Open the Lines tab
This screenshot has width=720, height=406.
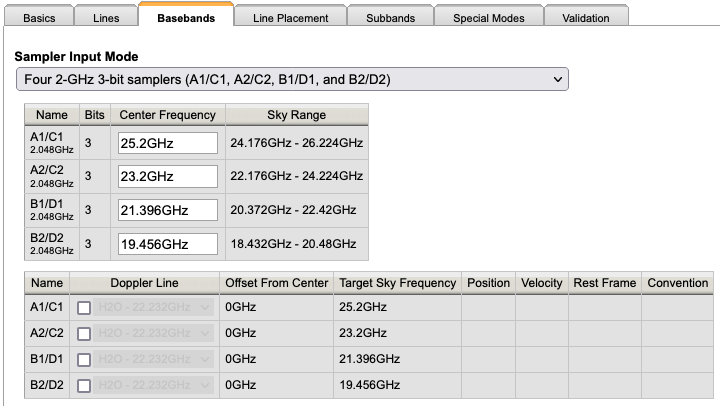point(105,18)
